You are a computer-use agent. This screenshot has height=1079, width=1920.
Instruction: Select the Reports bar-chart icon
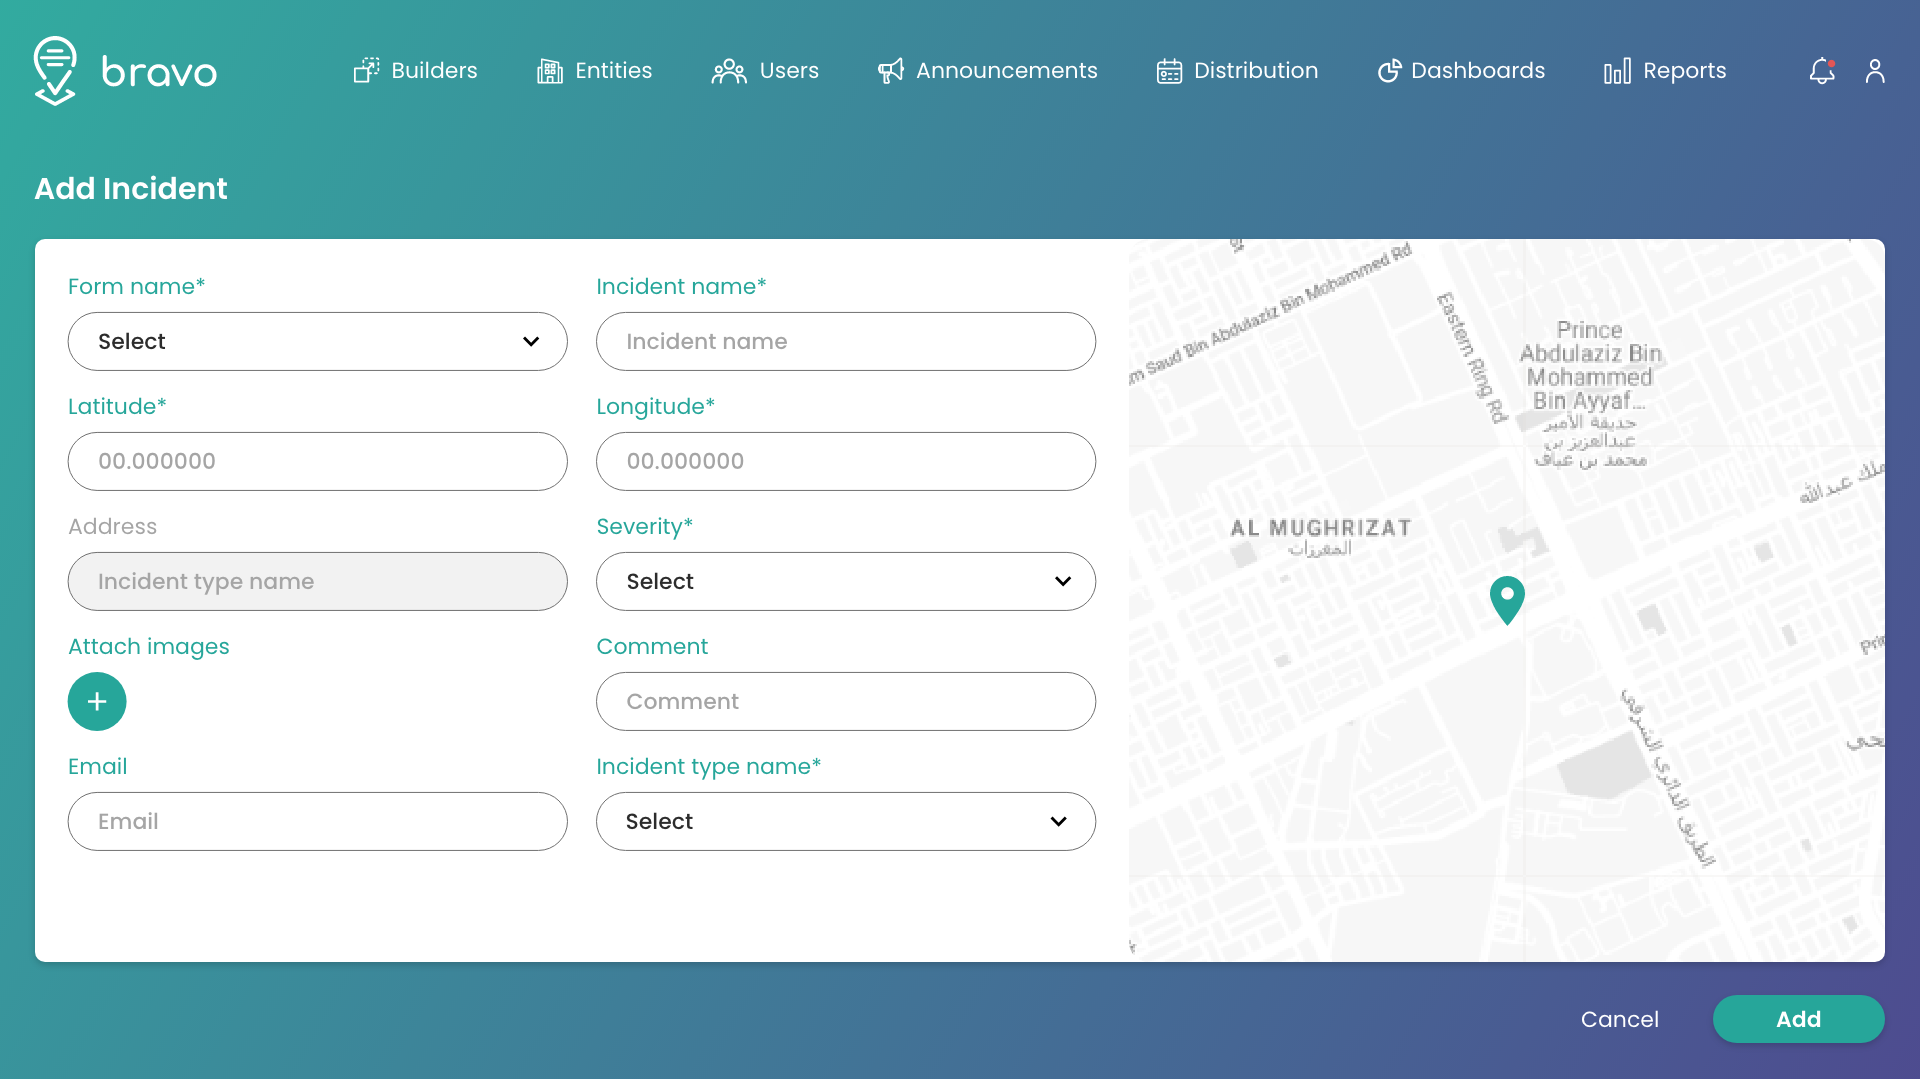point(1617,70)
